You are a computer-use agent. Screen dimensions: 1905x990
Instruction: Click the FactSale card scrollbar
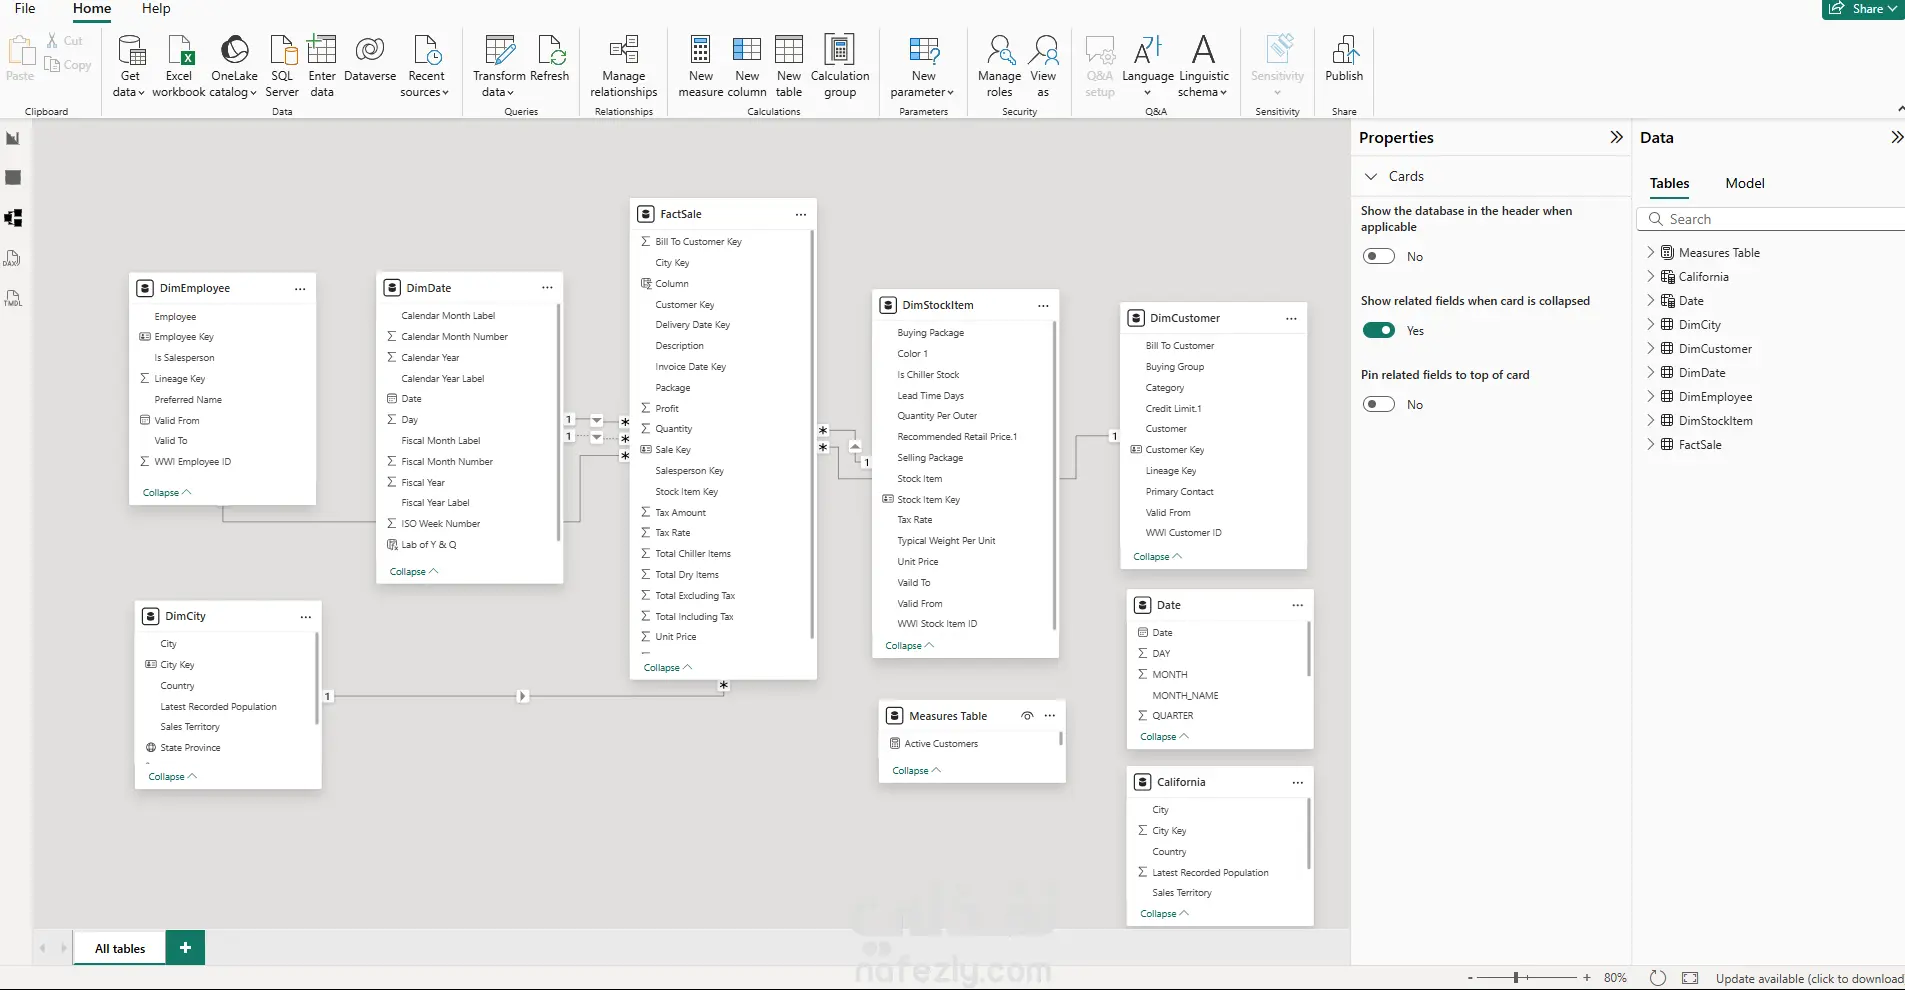coord(811,435)
